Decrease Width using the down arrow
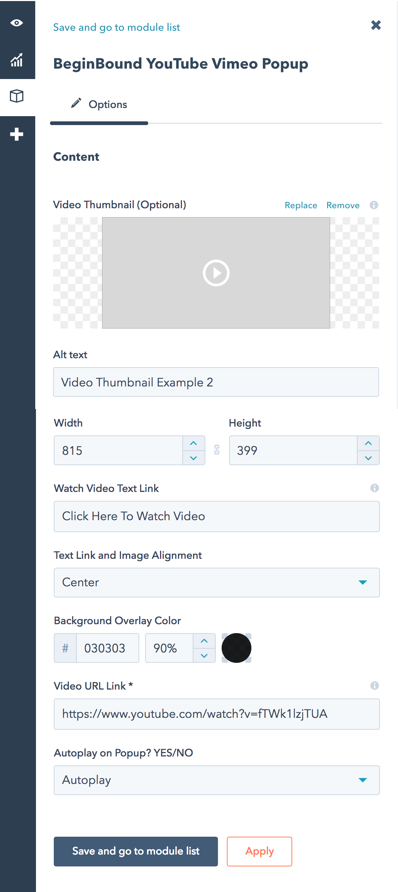 coord(194,458)
